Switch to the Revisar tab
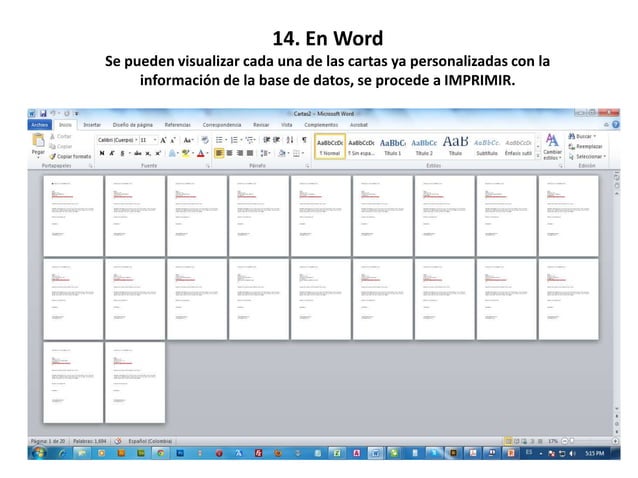This screenshot has height=478, width=638. pyautogui.click(x=261, y=125)
